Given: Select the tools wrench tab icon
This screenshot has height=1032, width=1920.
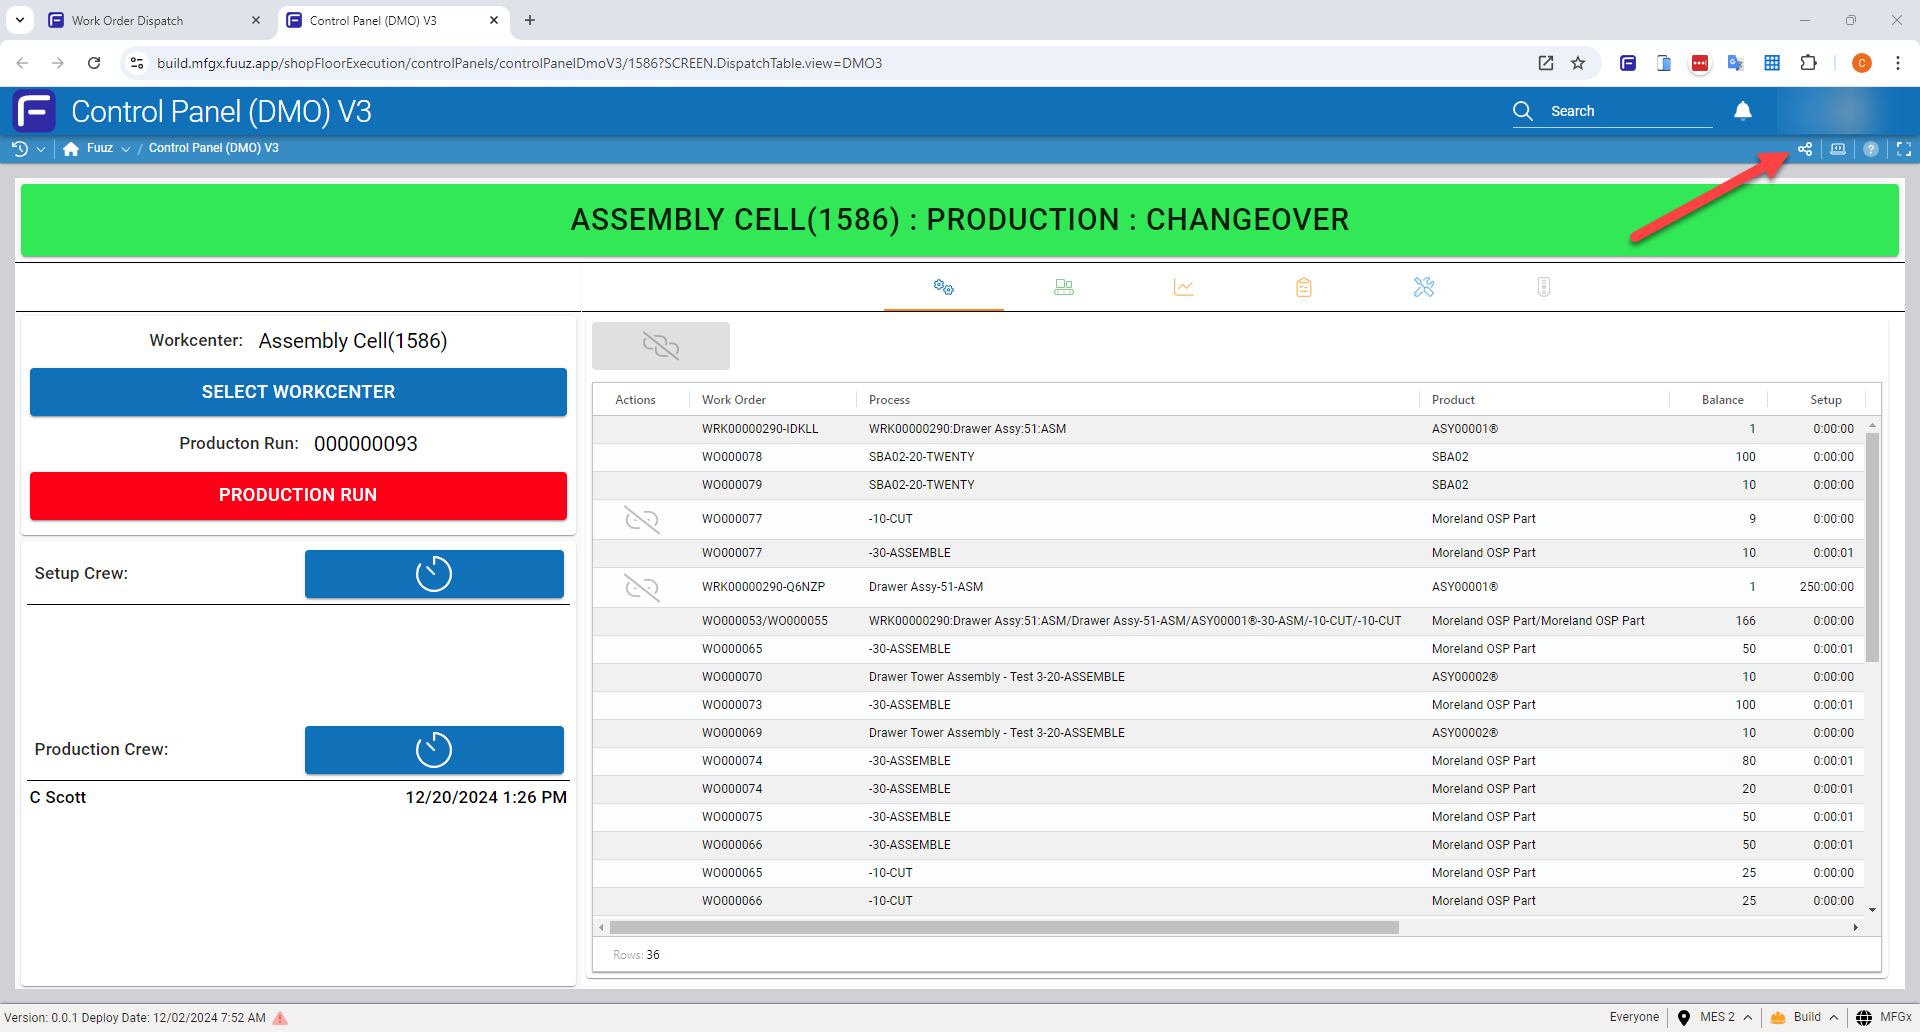Looking at the screenshot, I should pyautogui.click(x=1424, y=288).
